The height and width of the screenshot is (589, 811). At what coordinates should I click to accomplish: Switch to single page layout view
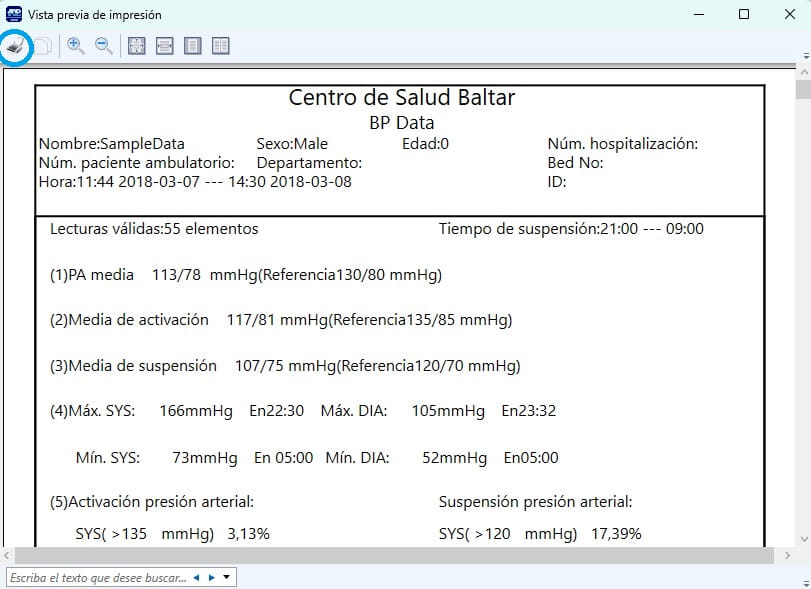193,45
